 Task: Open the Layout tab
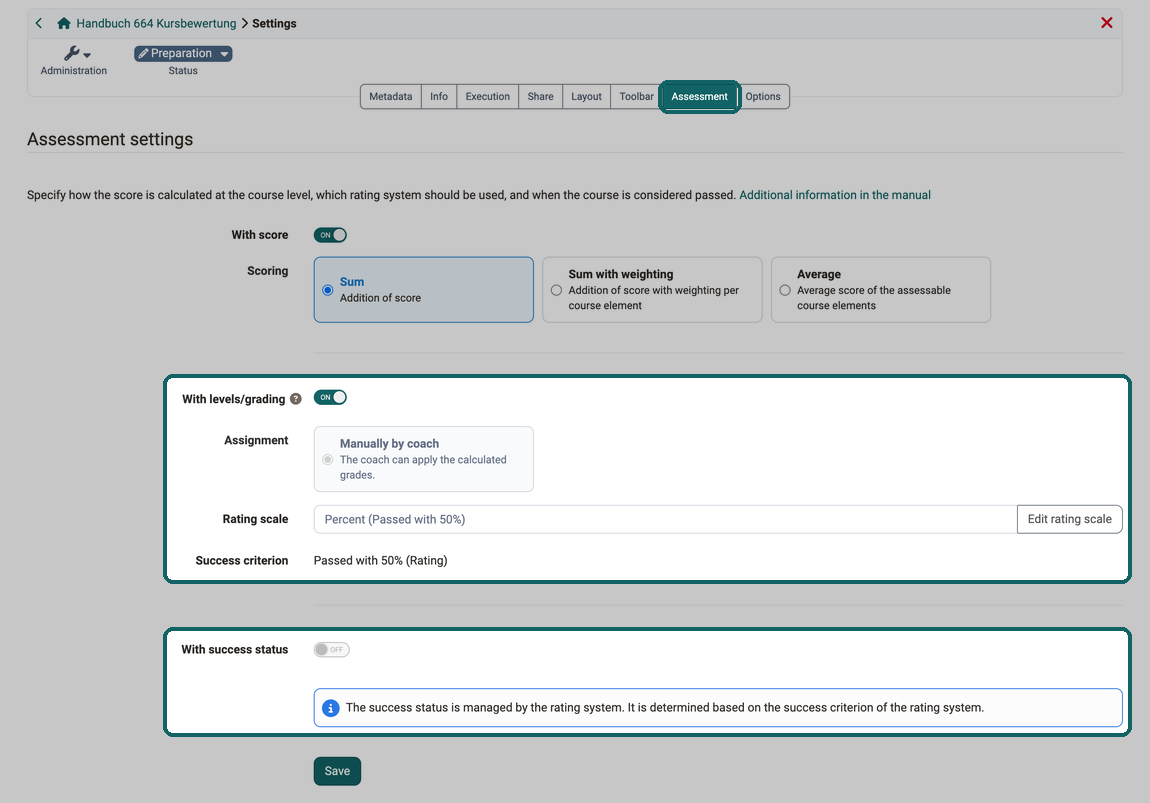[587, 97]
